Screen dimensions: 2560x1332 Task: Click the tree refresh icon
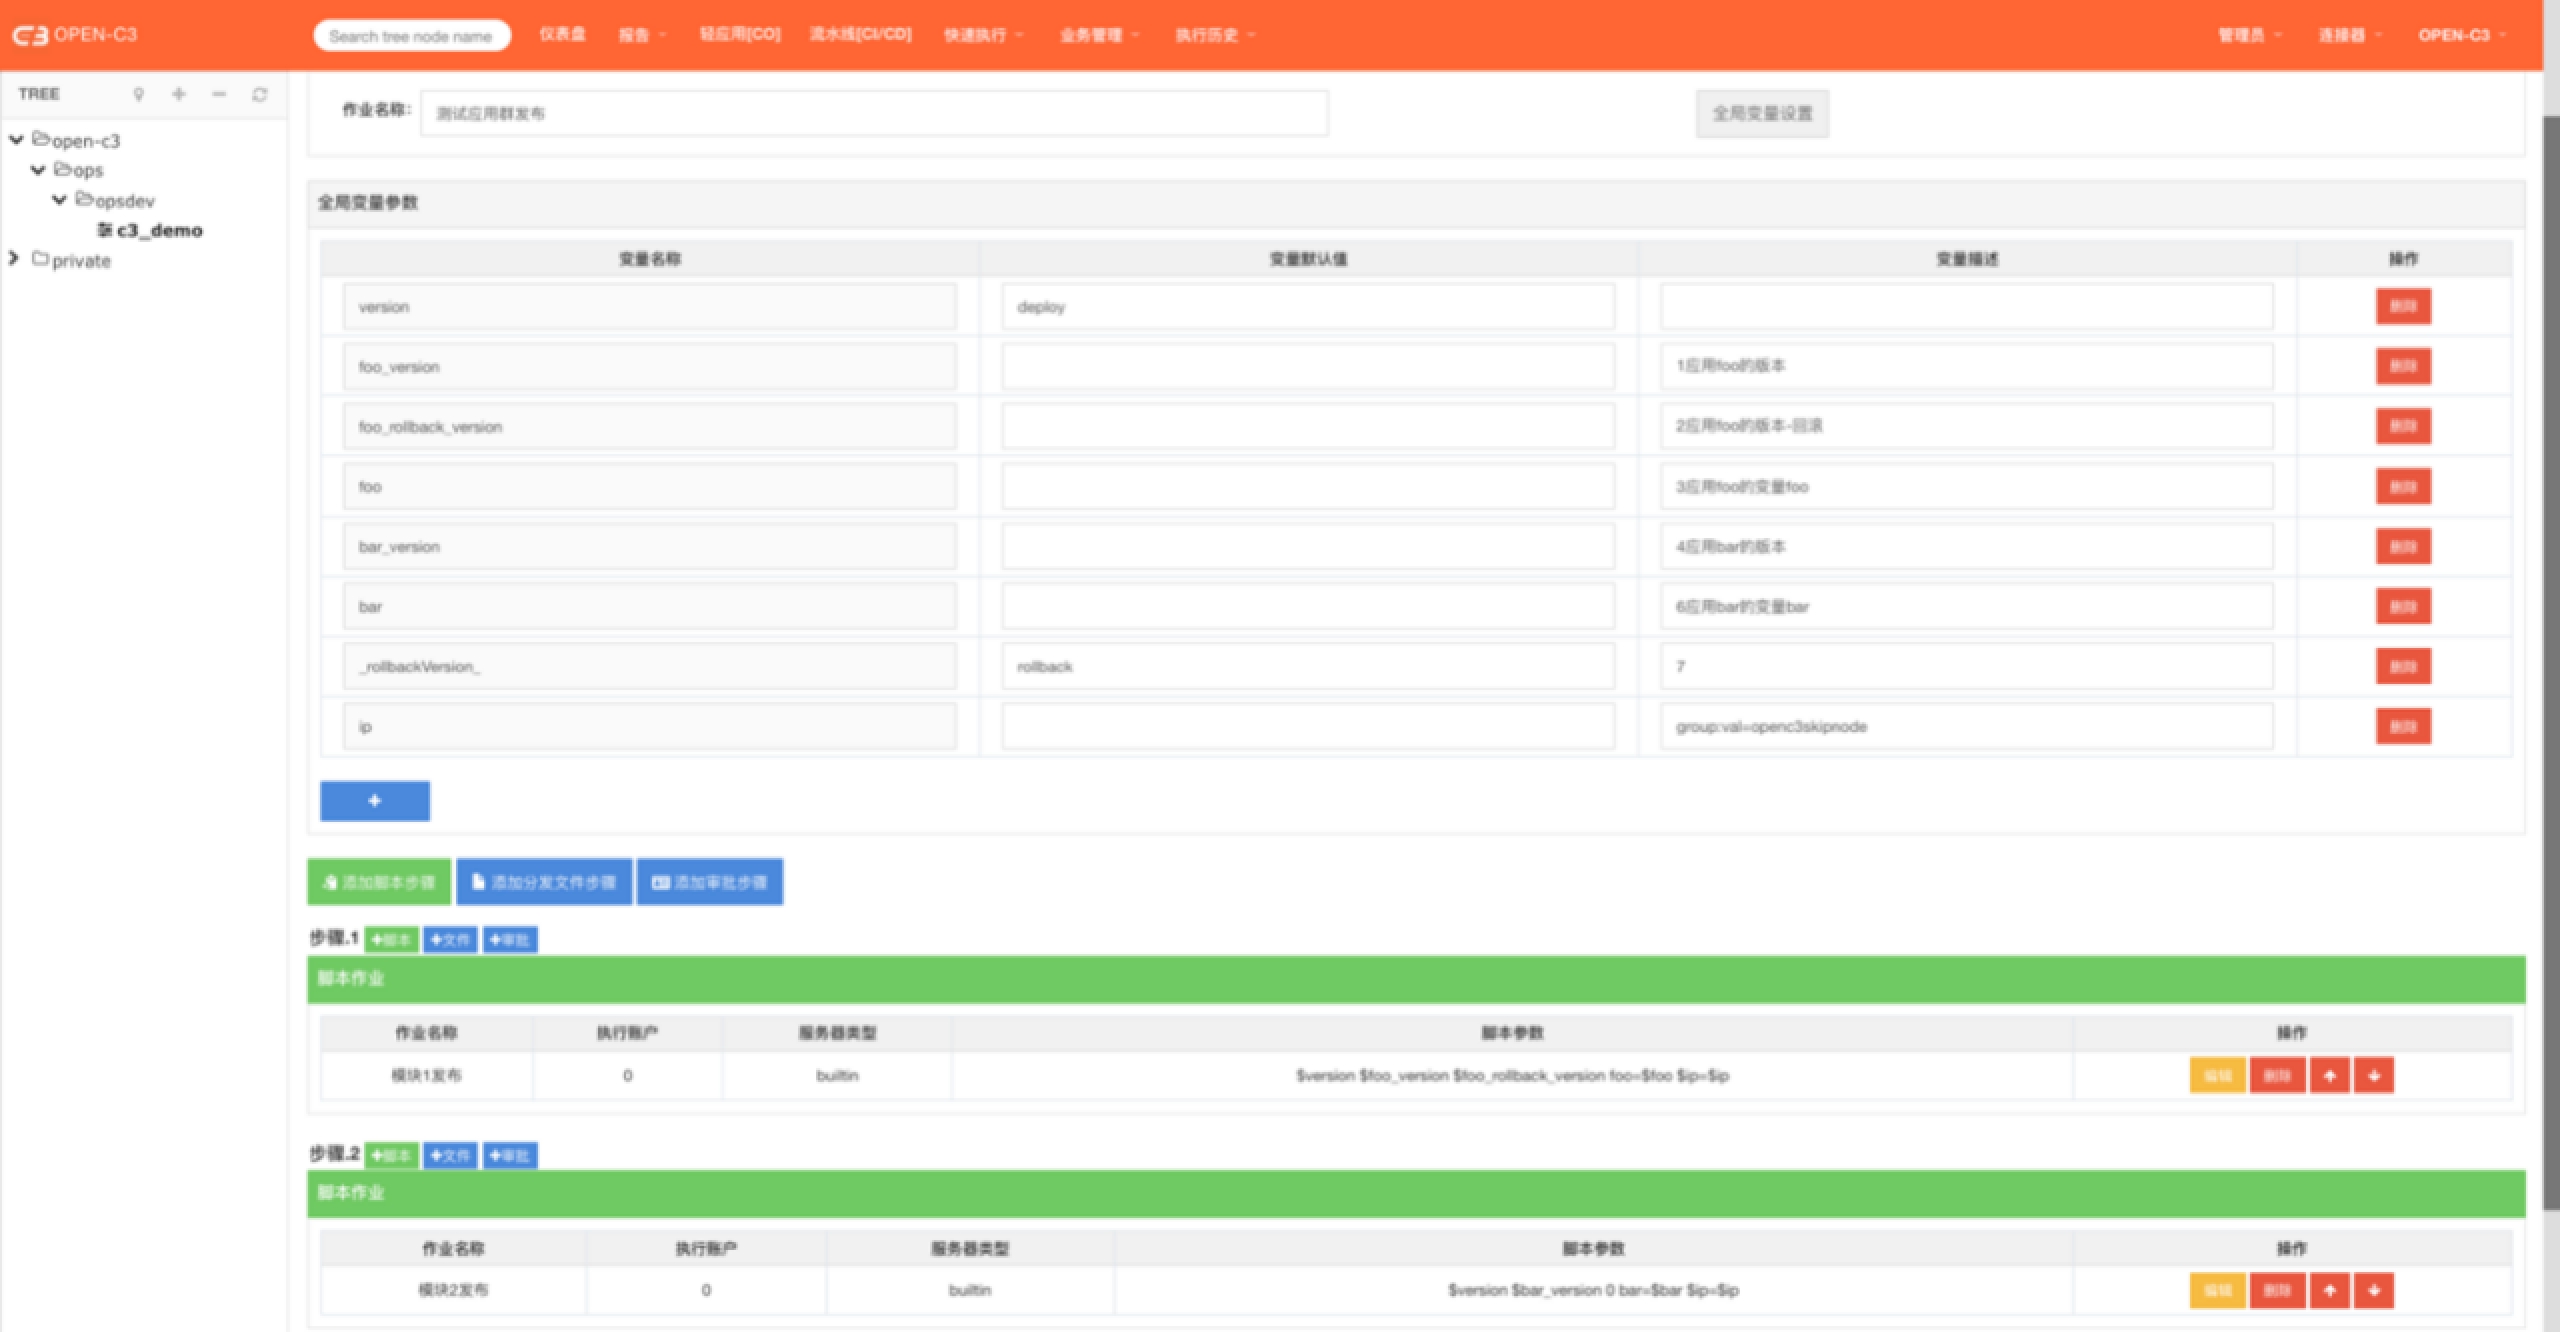coord(260,94)
